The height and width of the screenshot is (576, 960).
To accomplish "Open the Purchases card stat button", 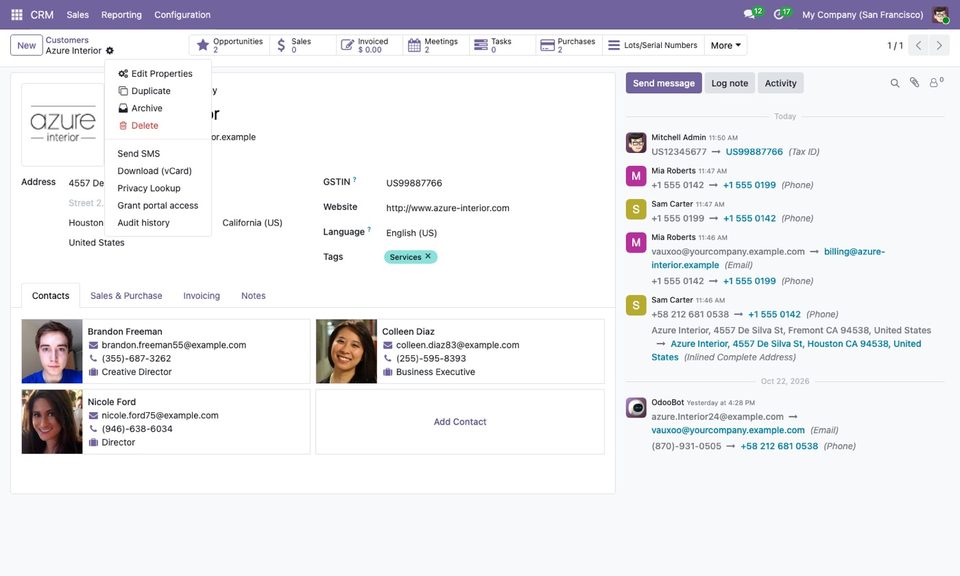I will click(x=569, y=45).
